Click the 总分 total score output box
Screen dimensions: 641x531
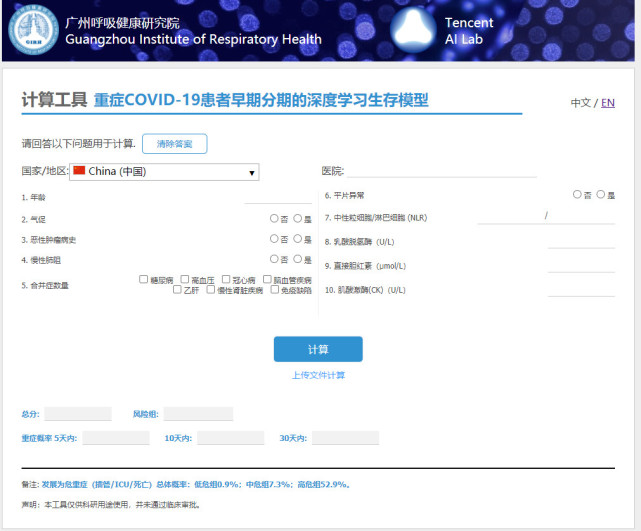tap(78, 414)
